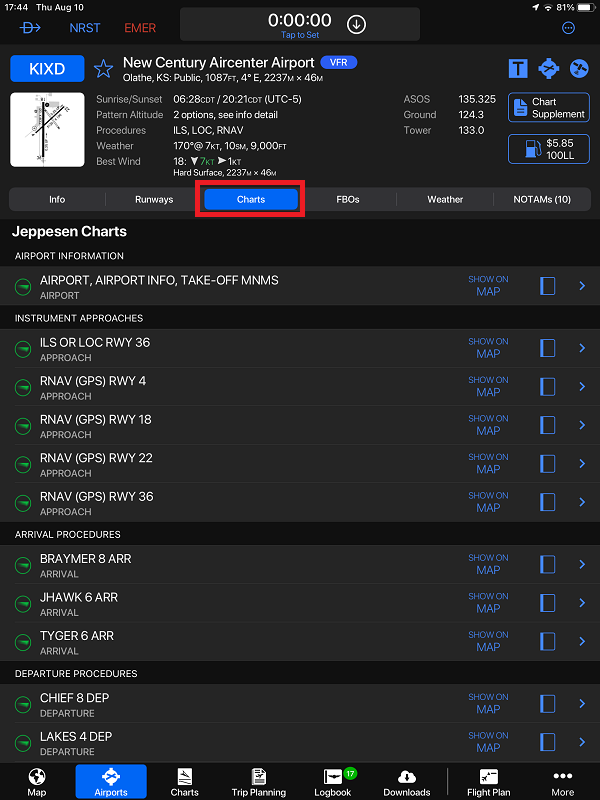
Task: Show BRAYMER 8 ARR on map
Action: (x=488, y=564)
